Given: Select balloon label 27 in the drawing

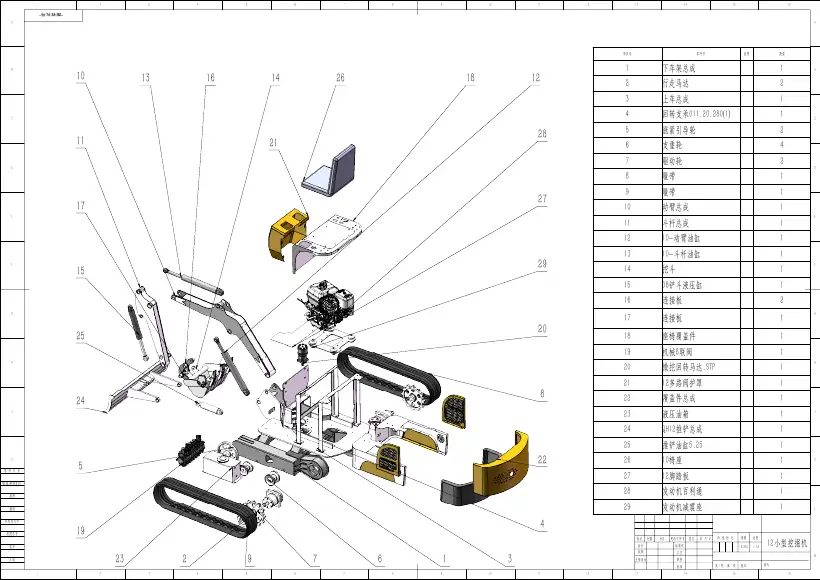Looking at the screenshot, I should [542, 199].
